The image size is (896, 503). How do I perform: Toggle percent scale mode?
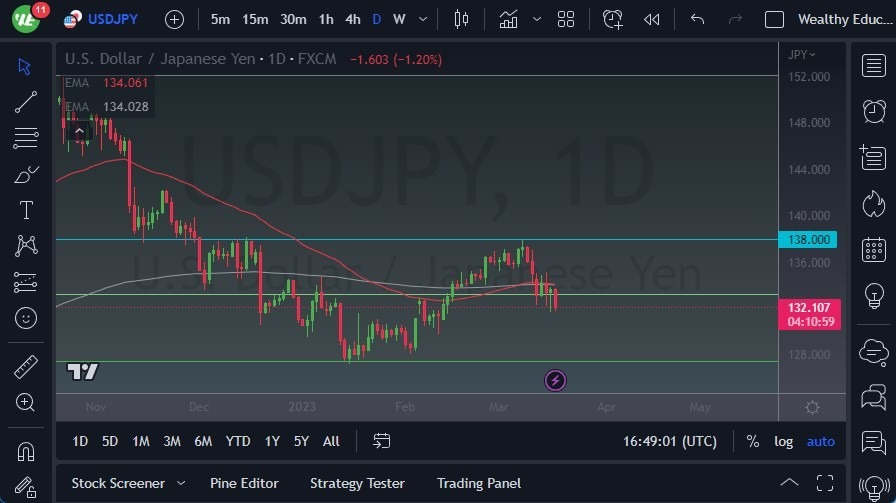(753, 441)
